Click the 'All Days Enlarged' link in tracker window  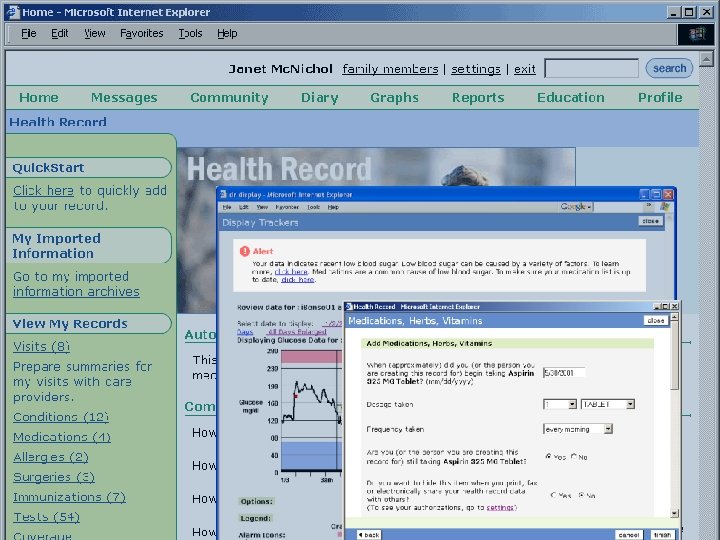coord(298,332)
